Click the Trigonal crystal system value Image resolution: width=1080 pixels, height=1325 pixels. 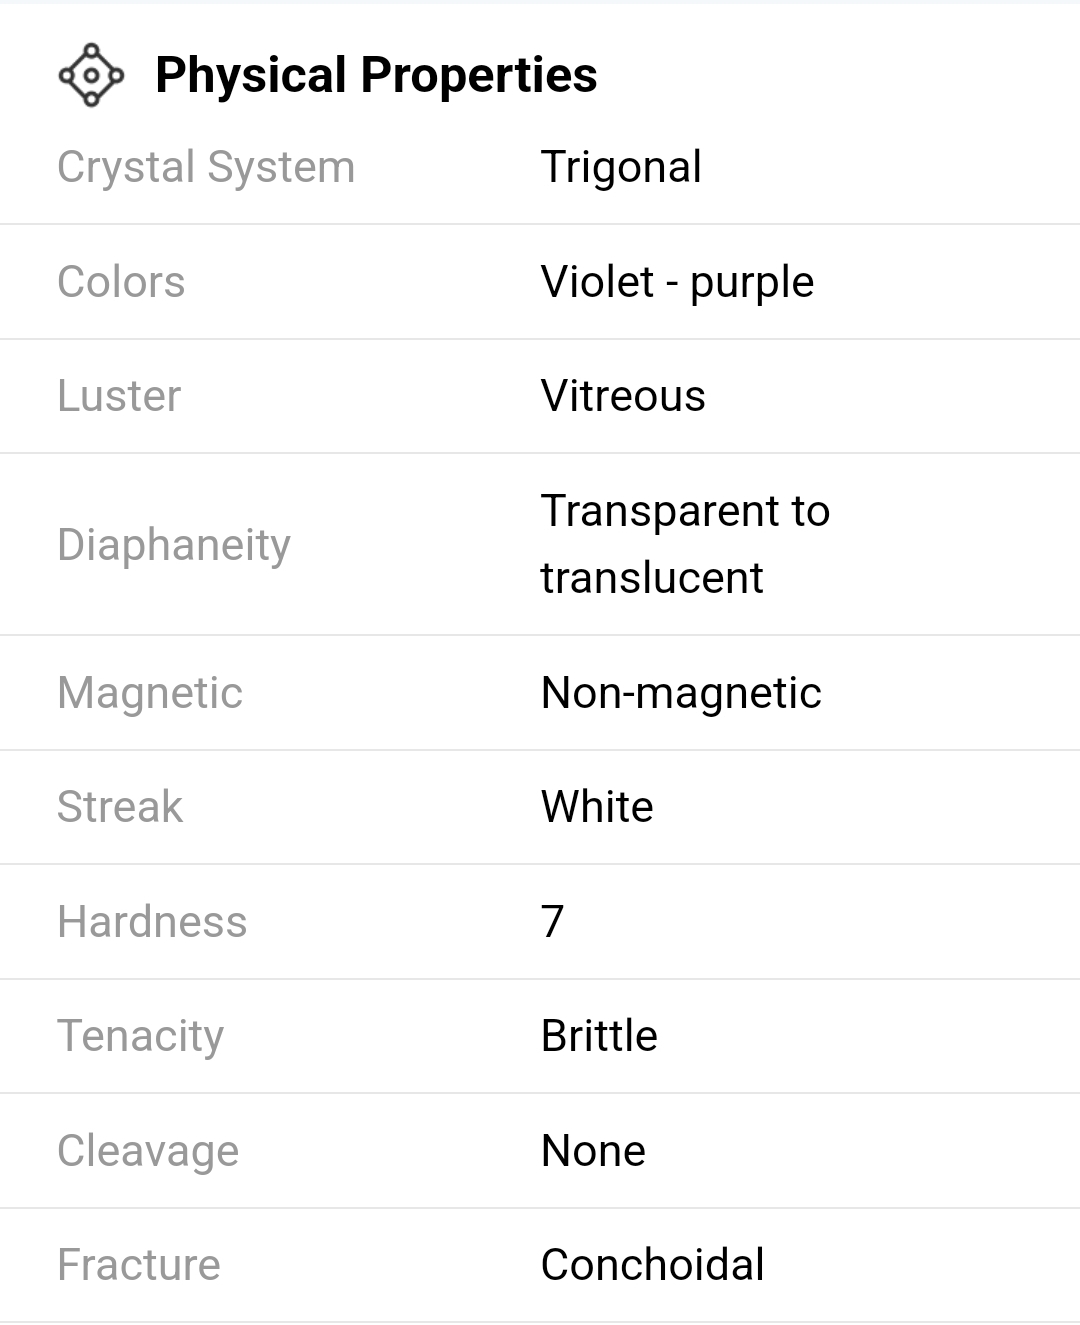(x=621, y=167)
